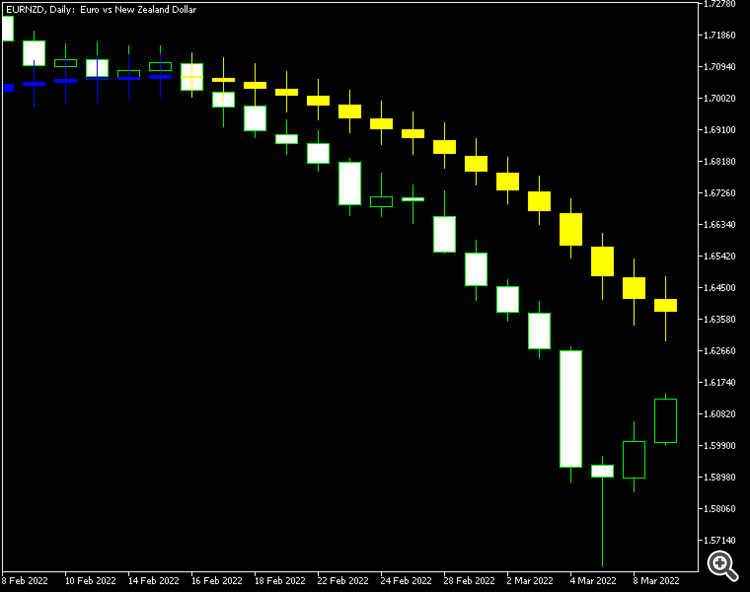The width and height of the screenshot is (750, 592).
Task: Click the 1.65420 price label
Action: [720, 256]
